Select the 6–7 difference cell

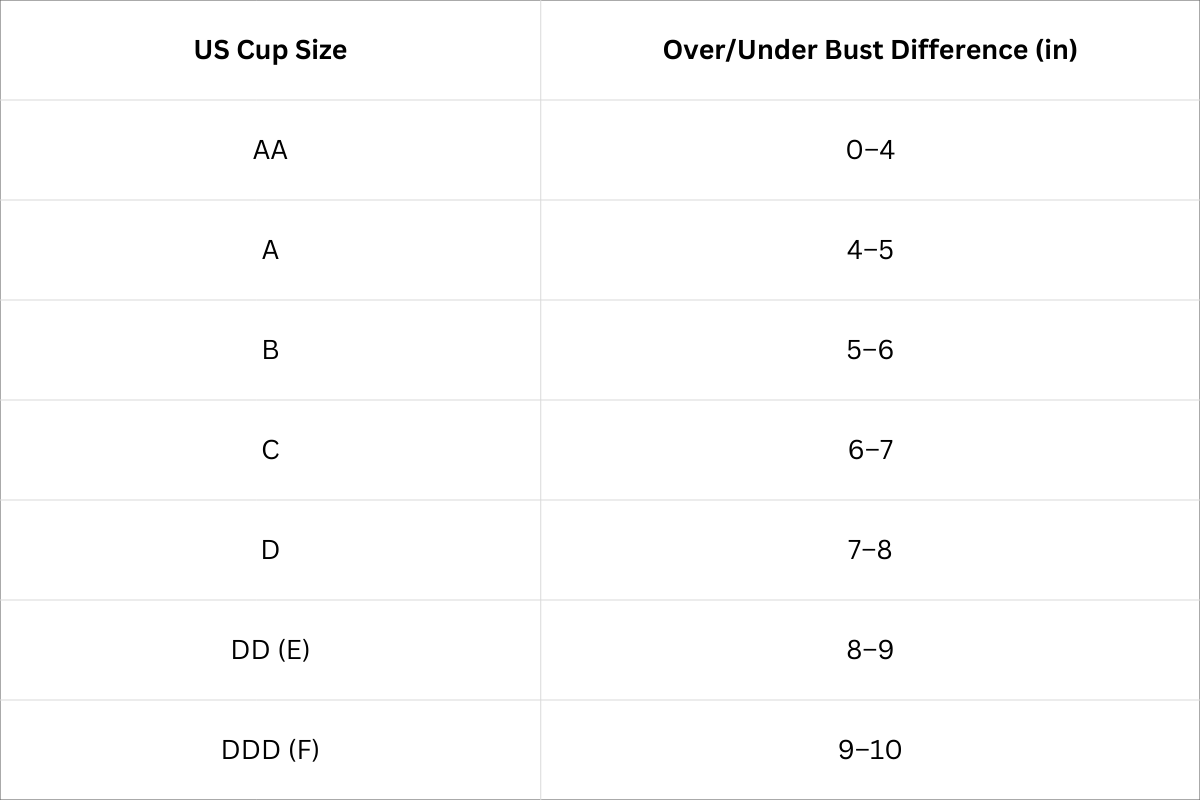pos(870,450)
